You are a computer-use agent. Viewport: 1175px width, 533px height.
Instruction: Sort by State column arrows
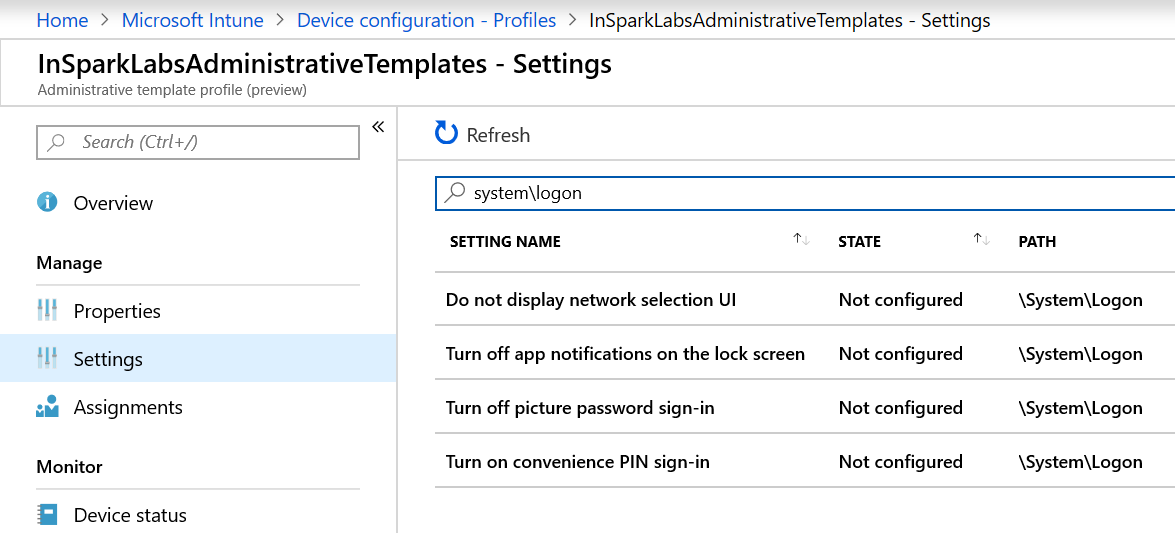[x=981, y=240]
